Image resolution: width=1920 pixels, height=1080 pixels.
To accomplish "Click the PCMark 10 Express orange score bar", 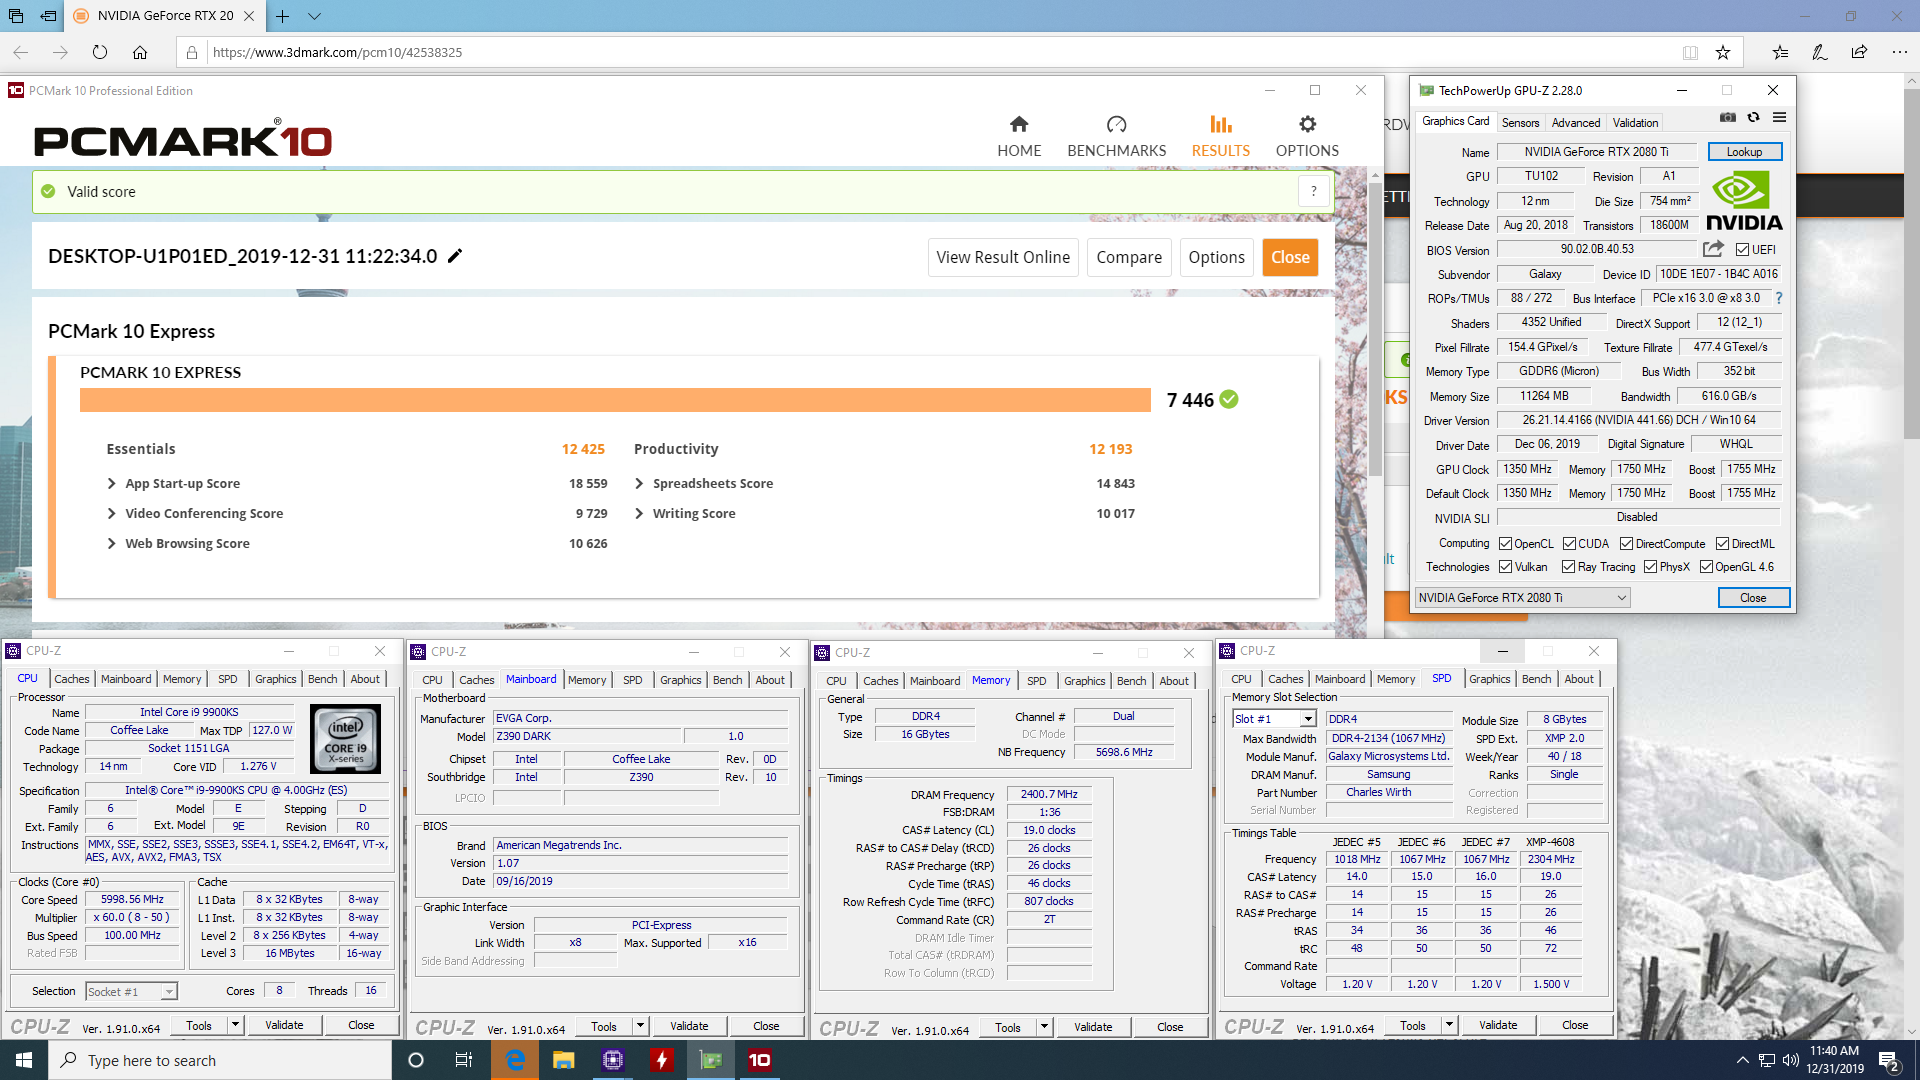I will [x=615, y=400].
